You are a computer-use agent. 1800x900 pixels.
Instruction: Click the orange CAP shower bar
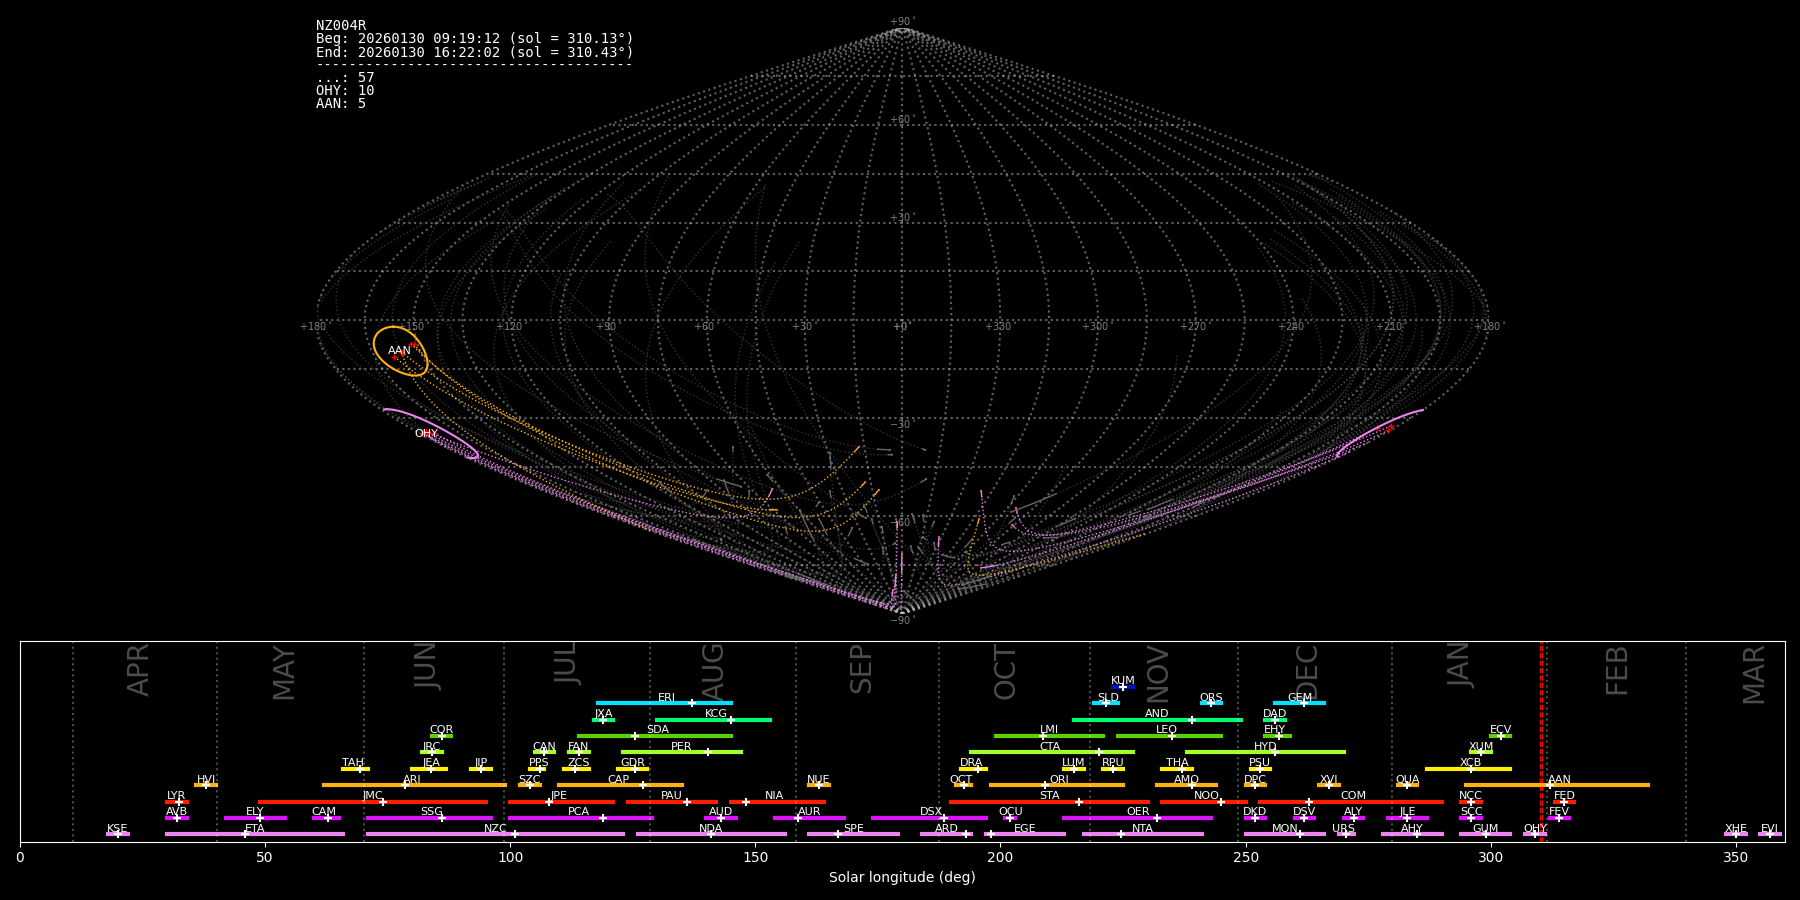point(621,785)
